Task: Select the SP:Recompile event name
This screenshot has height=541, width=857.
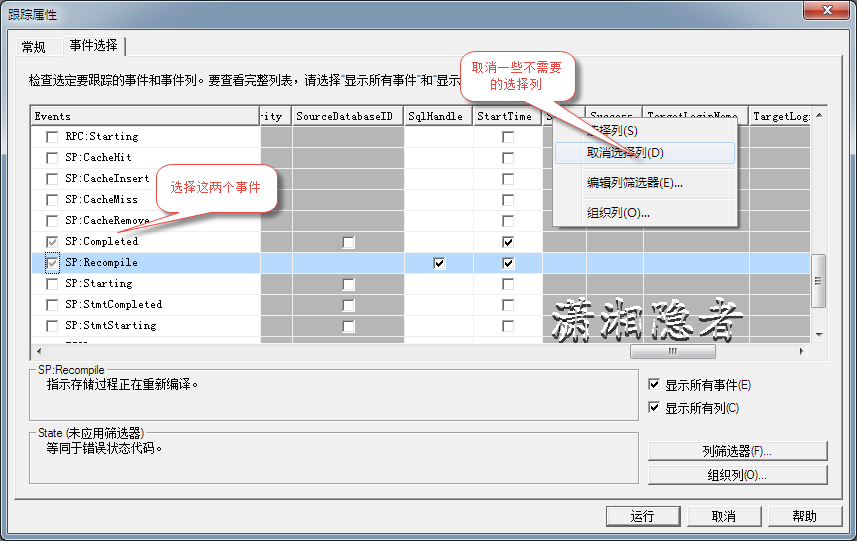Action: [x=102, y=263]
